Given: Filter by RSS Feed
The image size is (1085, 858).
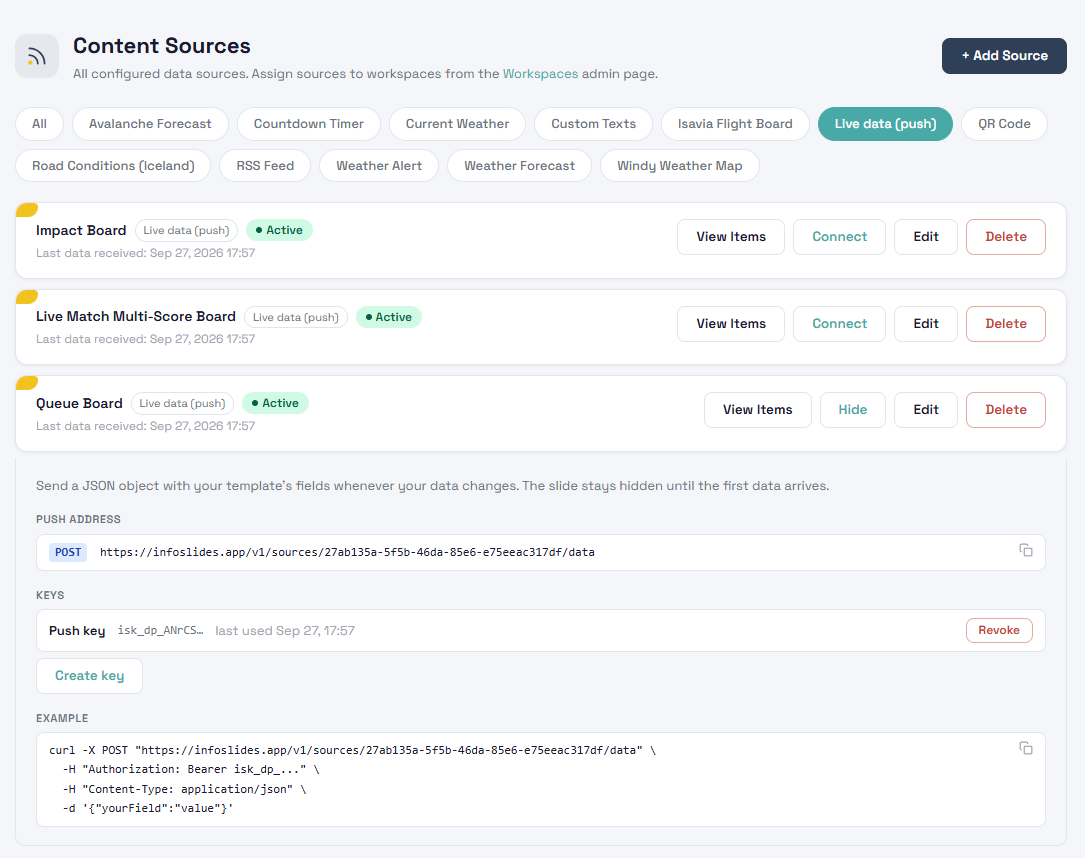Looking at the screenshot, I should click(265, 166).
